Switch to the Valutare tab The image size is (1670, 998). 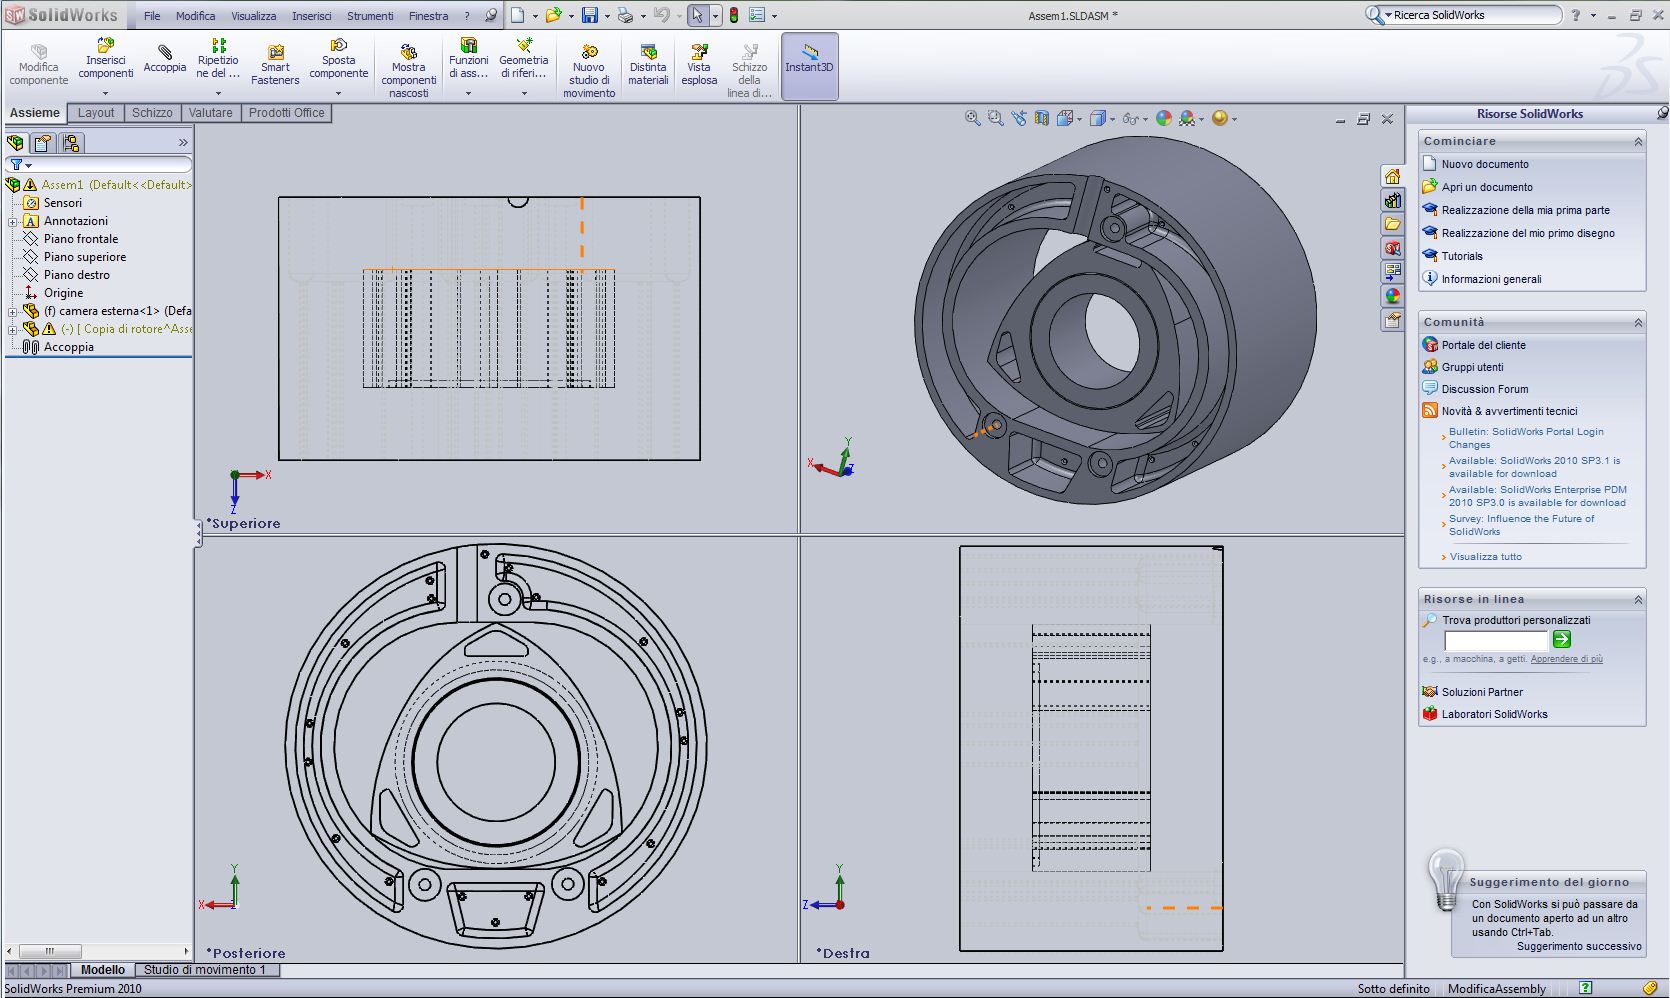click(210, 113)
